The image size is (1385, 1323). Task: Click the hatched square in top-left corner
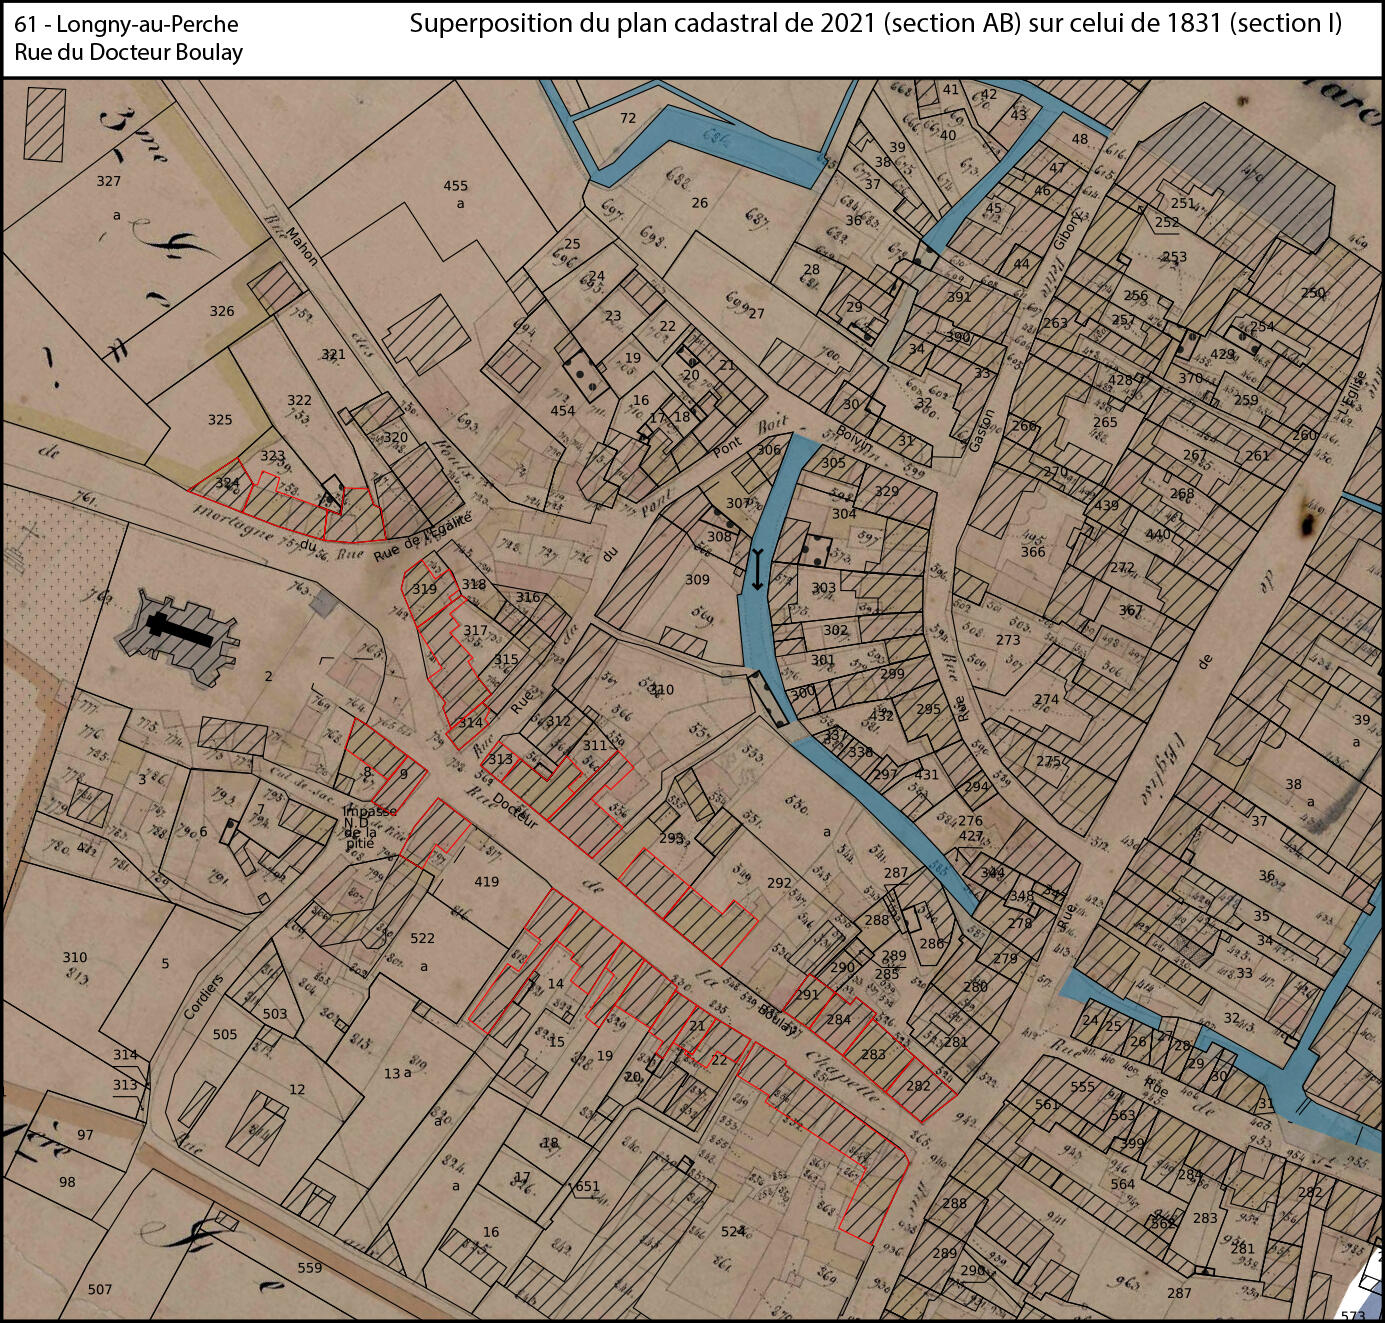pyautogui.click(x=44, y=124)
